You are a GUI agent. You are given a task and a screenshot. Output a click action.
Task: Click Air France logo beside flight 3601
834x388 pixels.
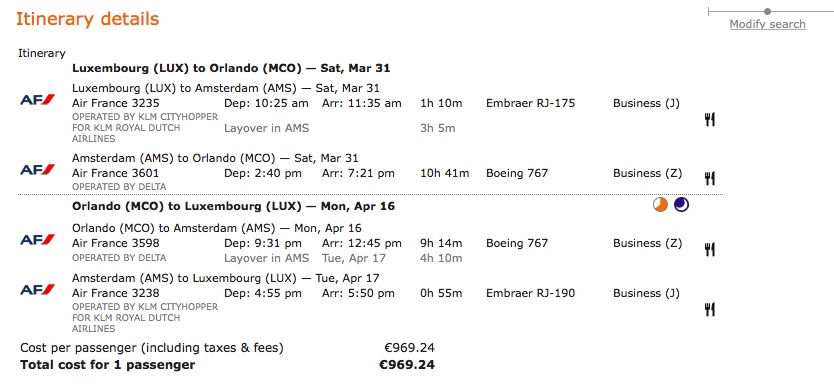(37, 170)
